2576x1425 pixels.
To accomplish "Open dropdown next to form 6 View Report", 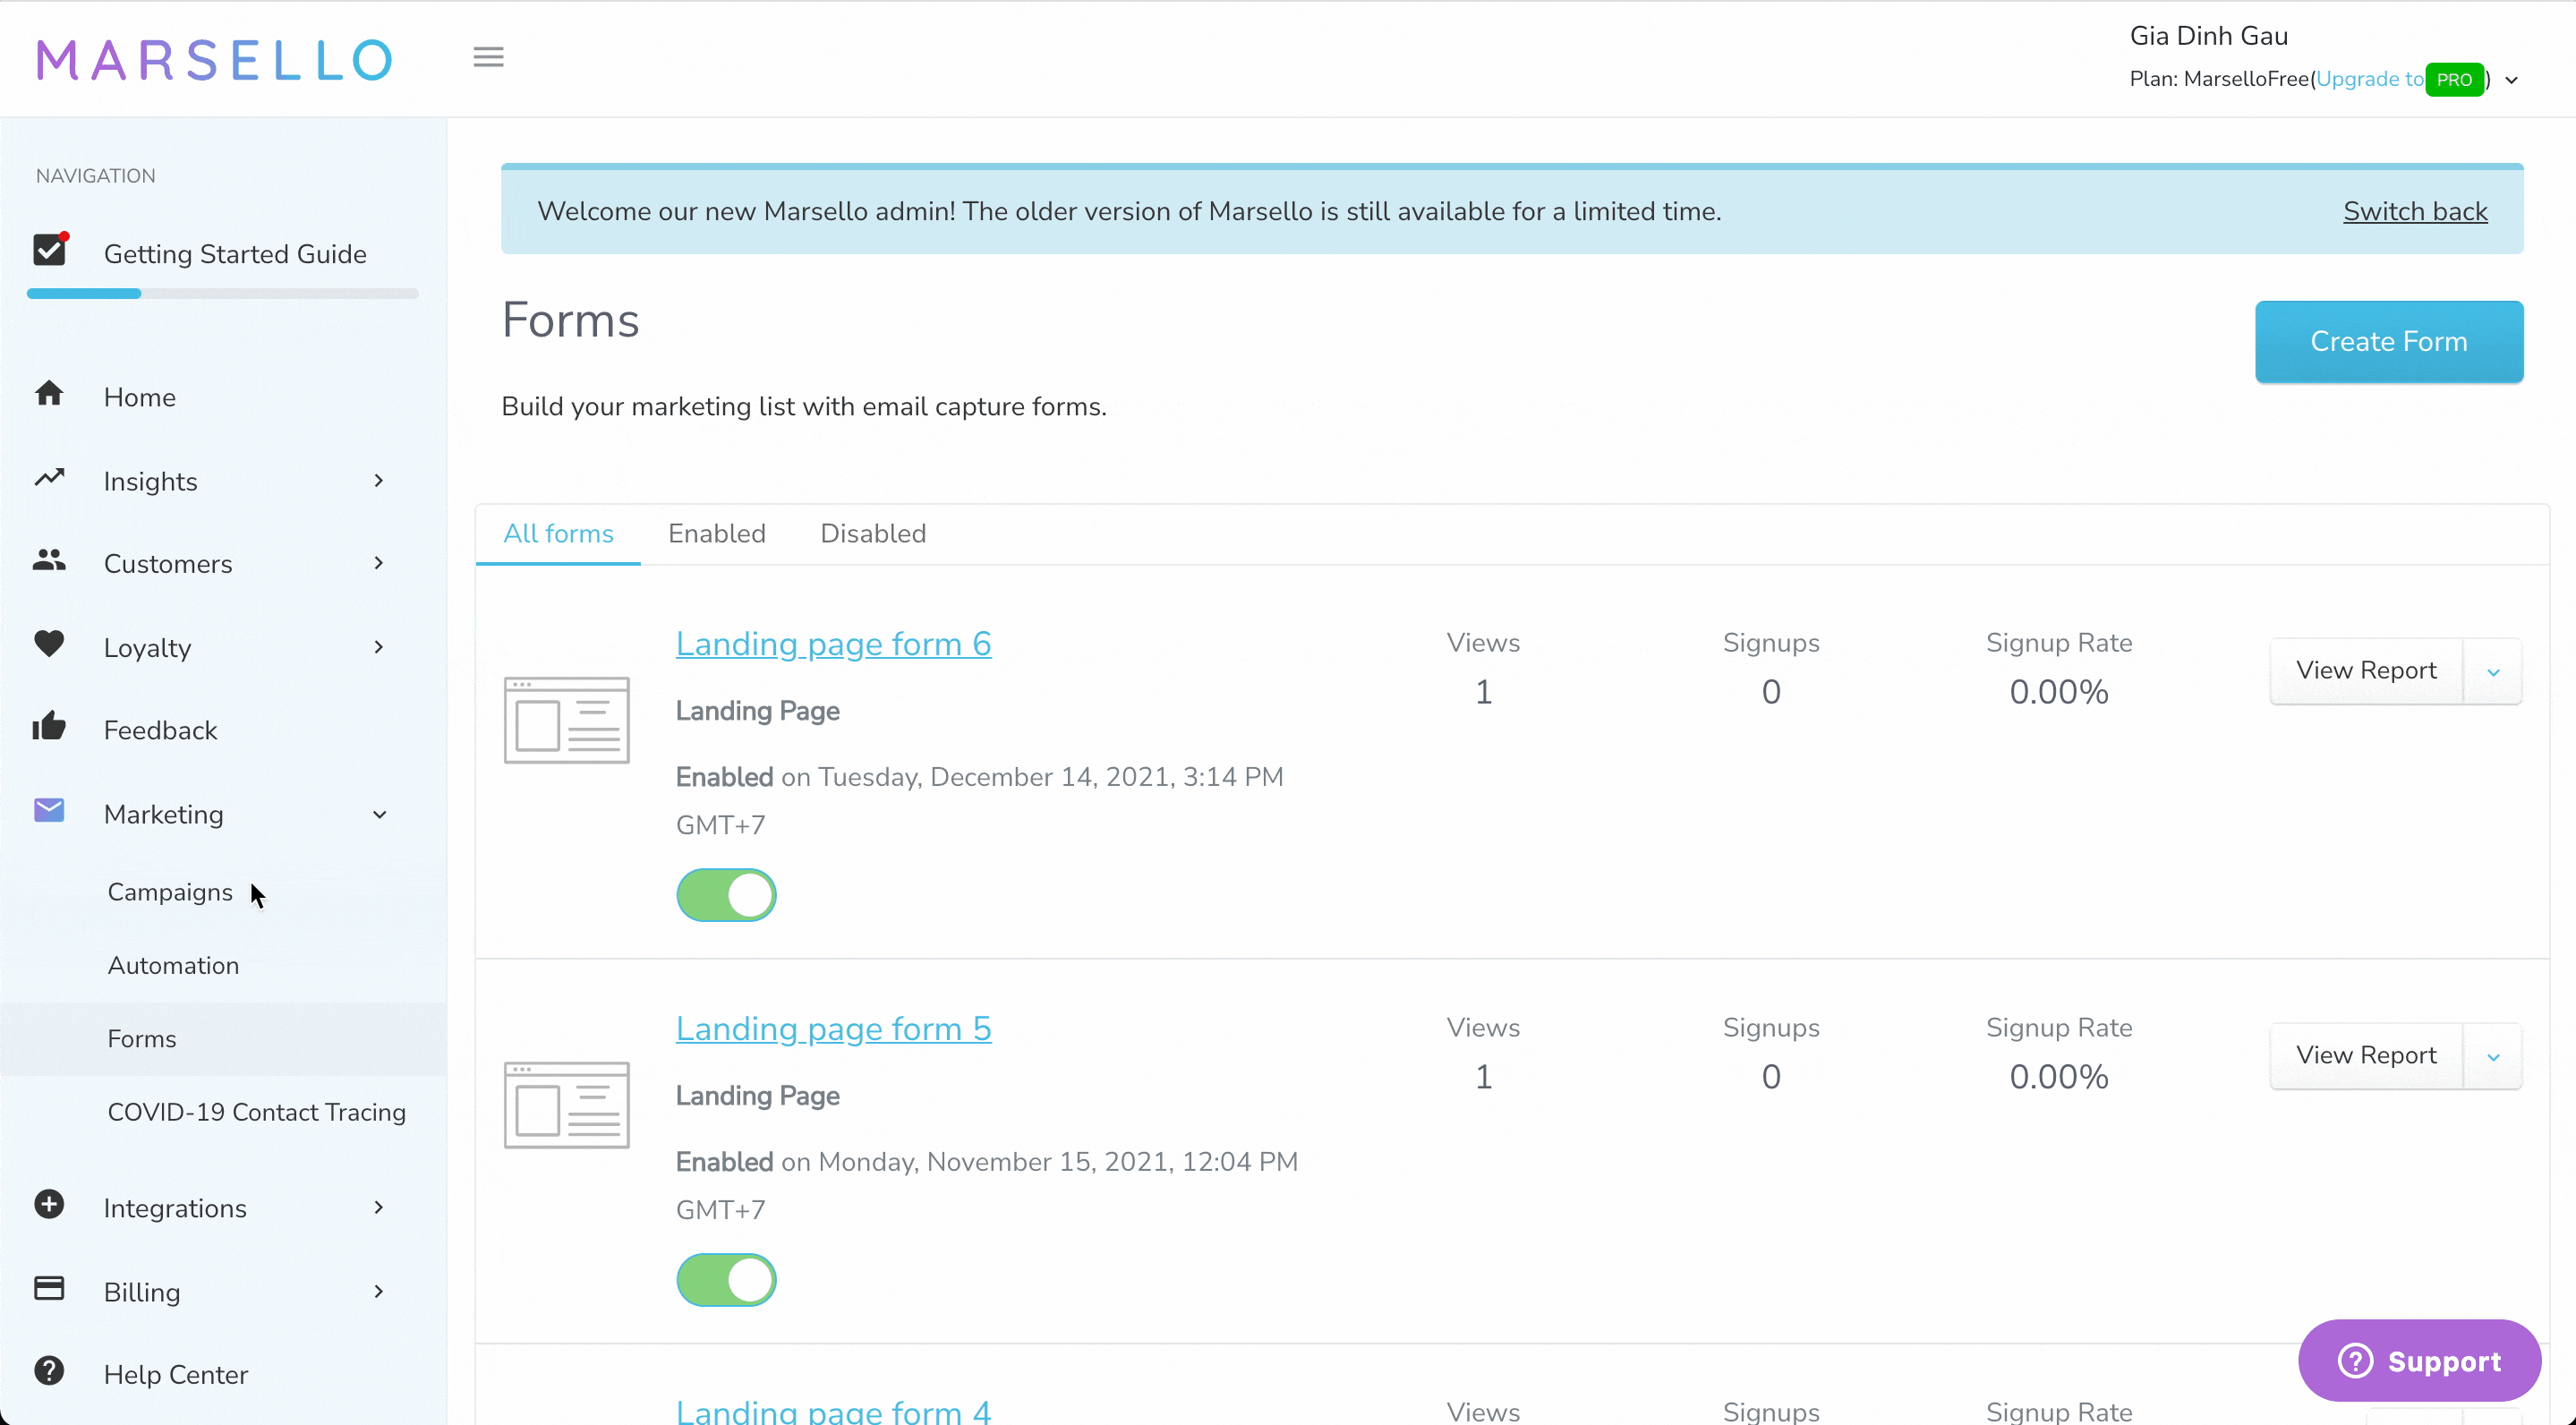I will pos(2493,671).
